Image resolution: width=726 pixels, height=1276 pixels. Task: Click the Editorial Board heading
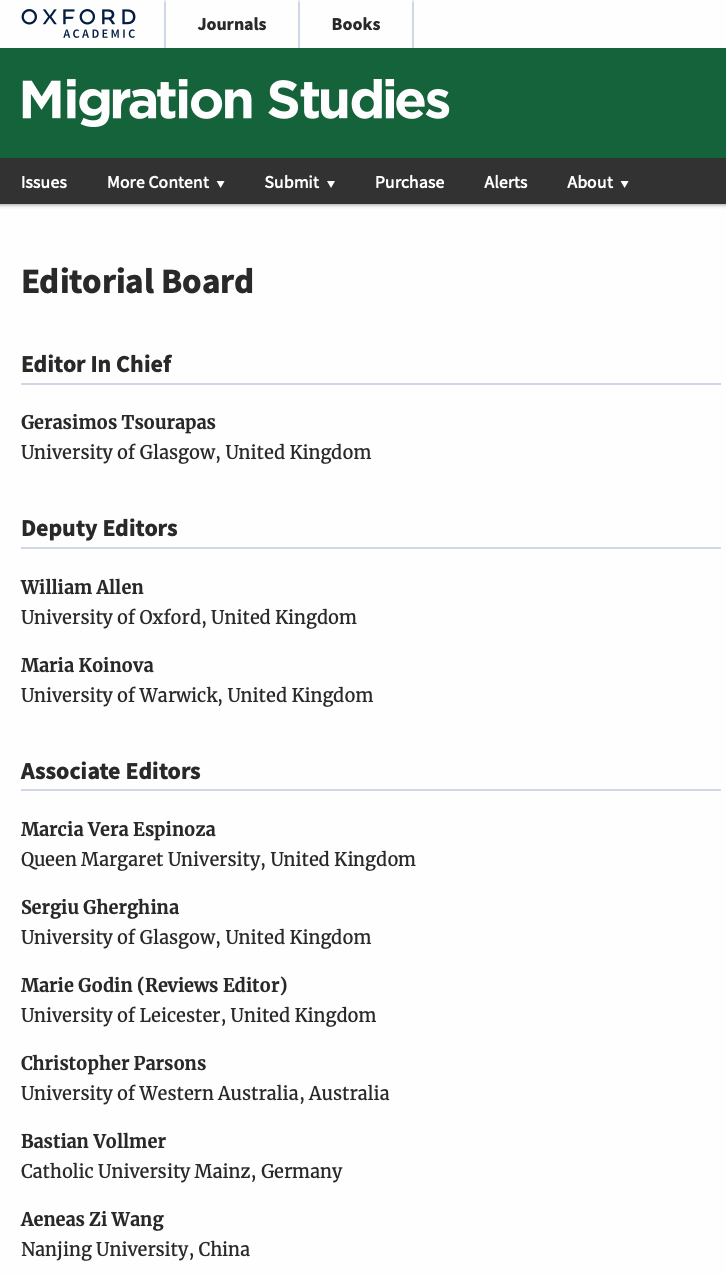[137, 281]
